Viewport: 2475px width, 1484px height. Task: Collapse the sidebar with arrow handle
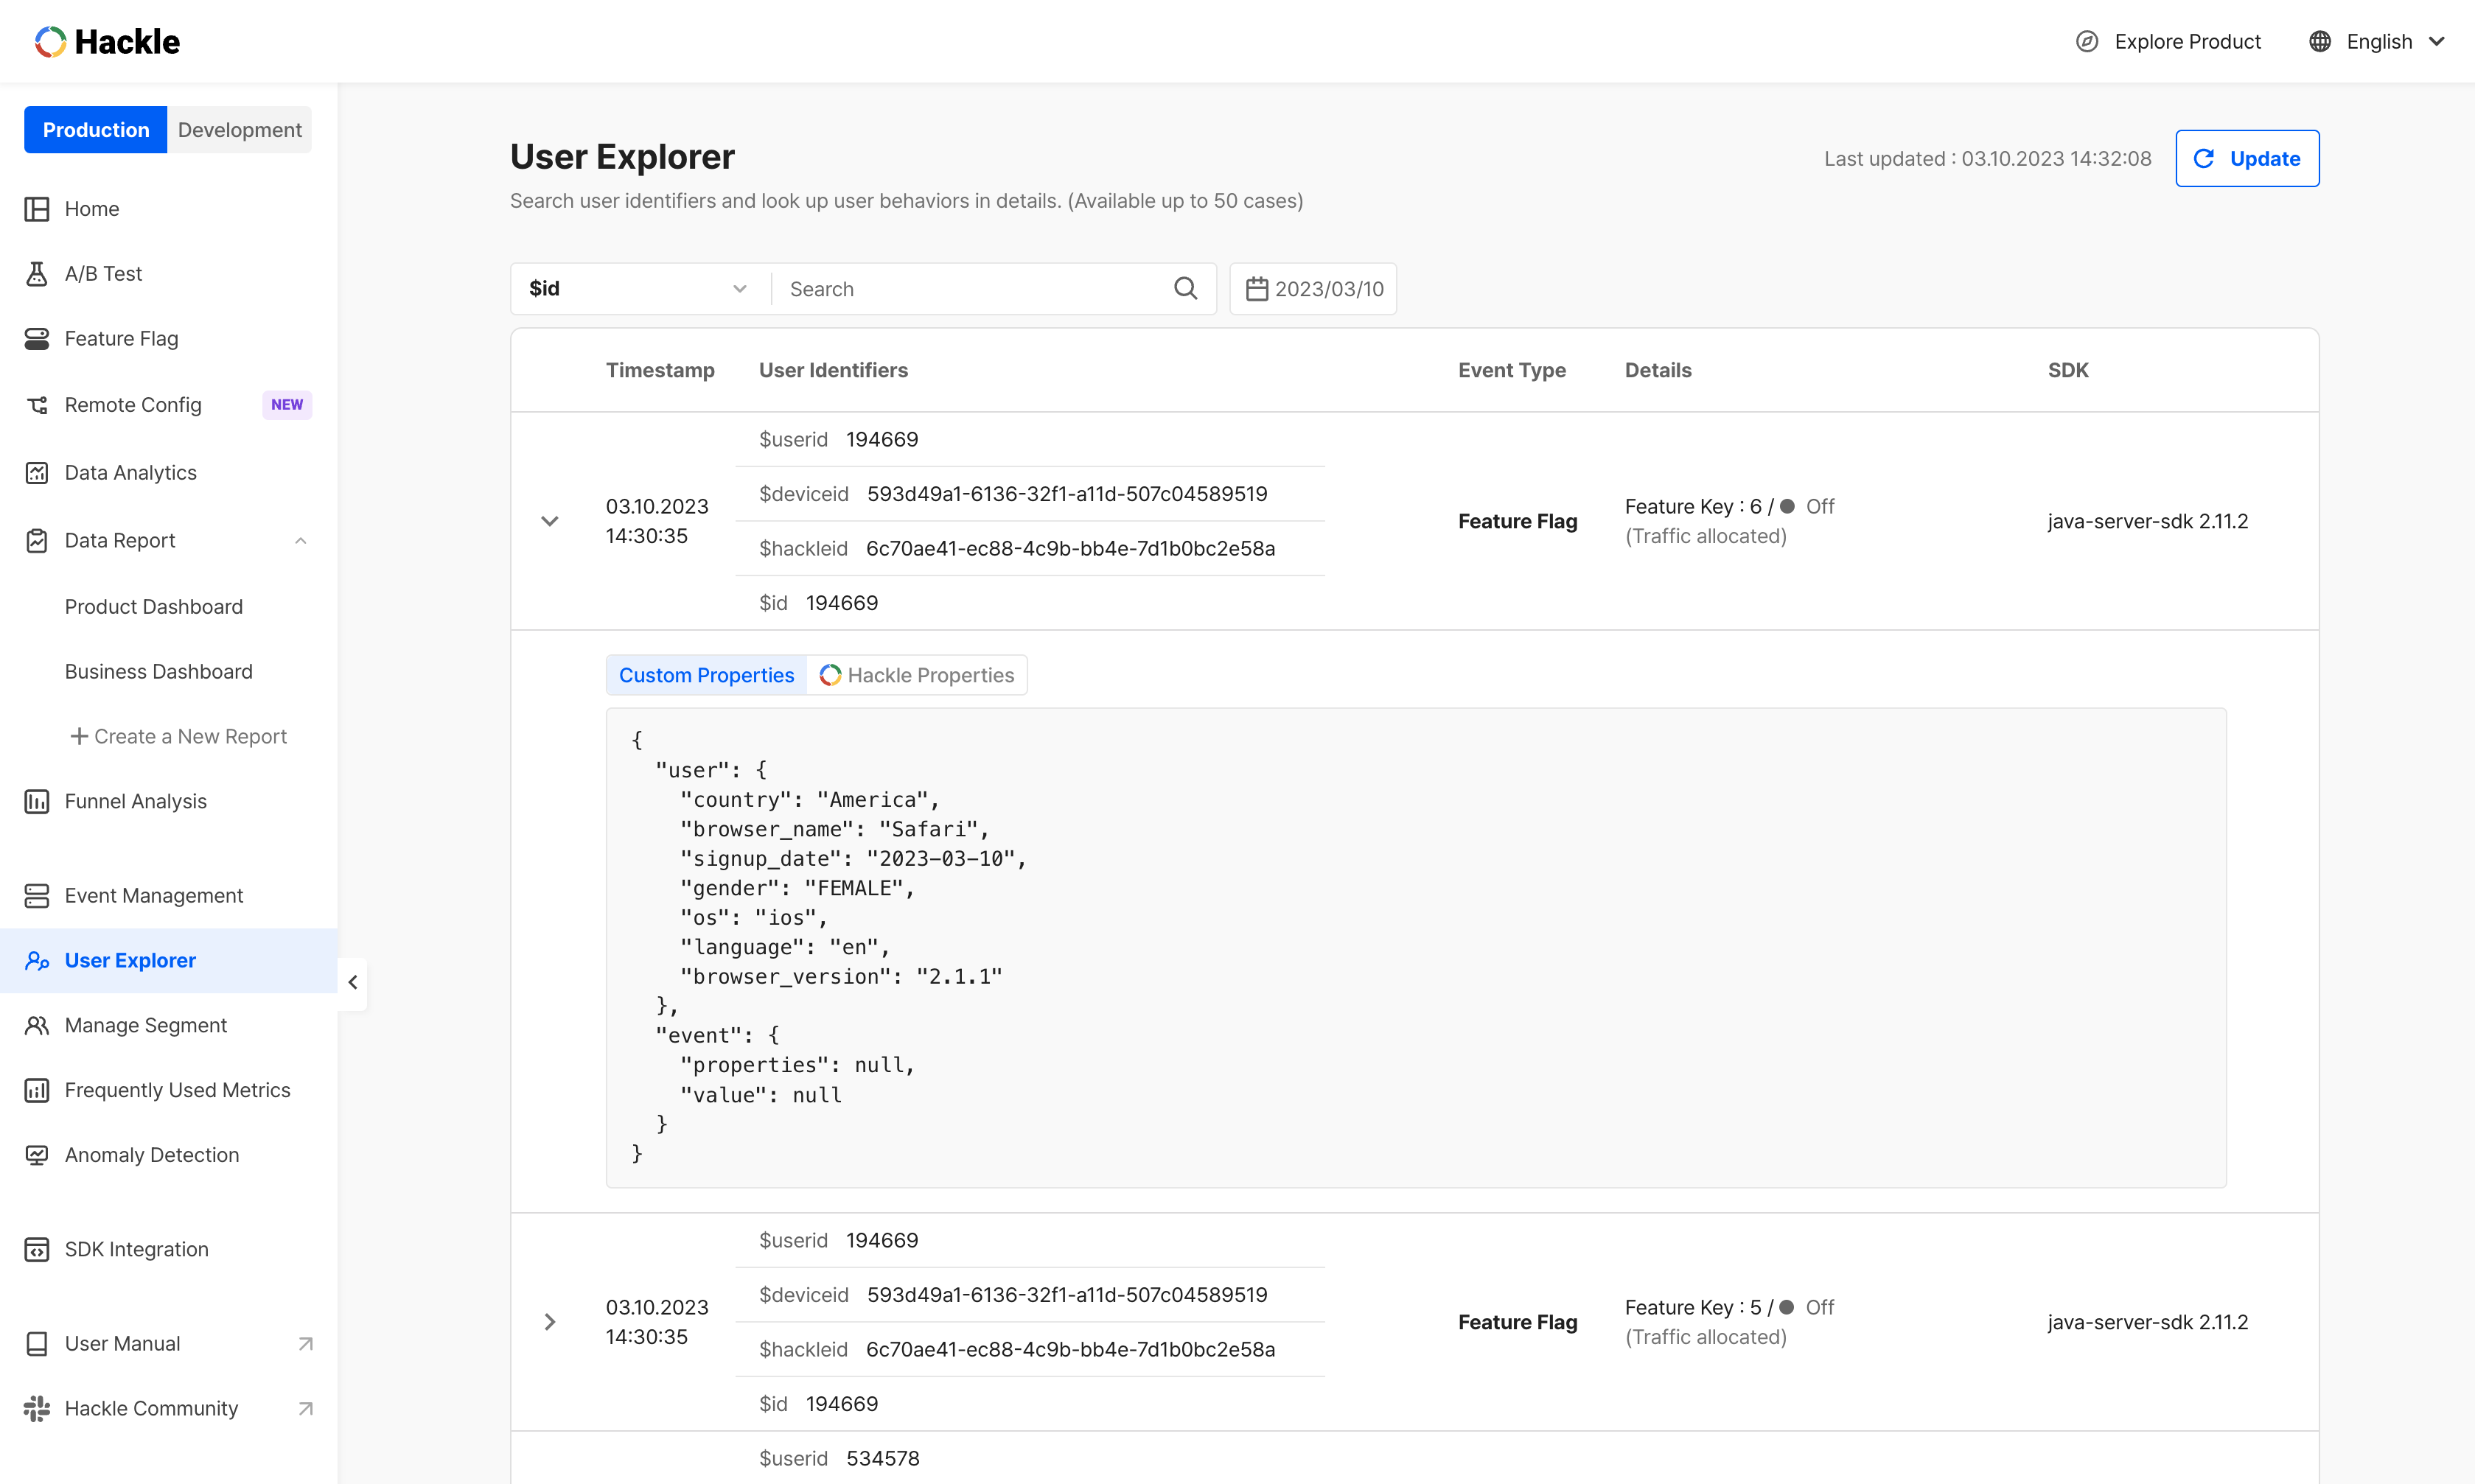coord(353,982)
